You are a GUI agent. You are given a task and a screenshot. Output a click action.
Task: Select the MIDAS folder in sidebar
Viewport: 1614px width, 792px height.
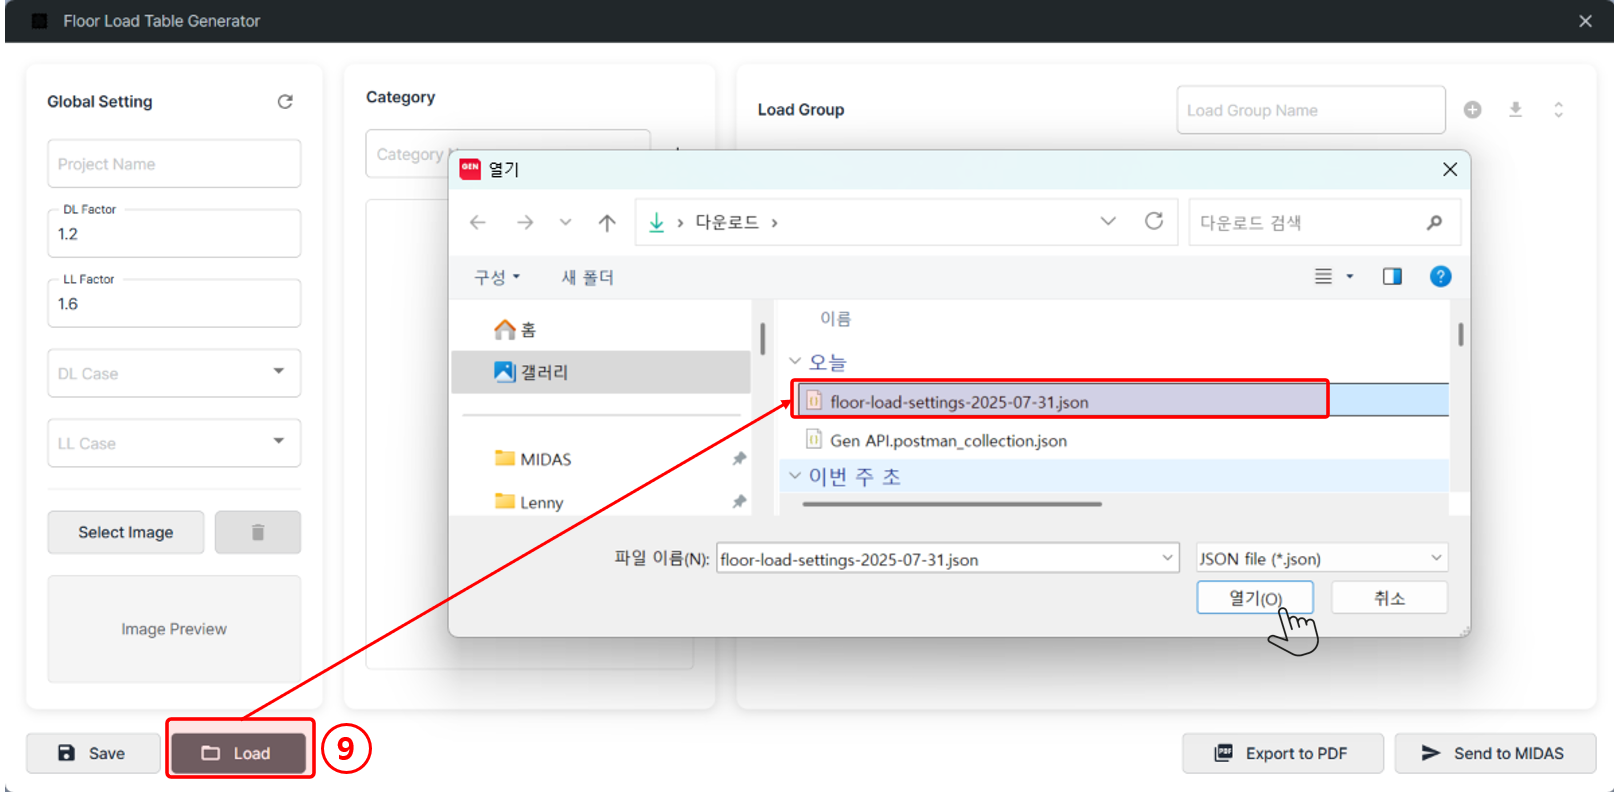point(545,459)
